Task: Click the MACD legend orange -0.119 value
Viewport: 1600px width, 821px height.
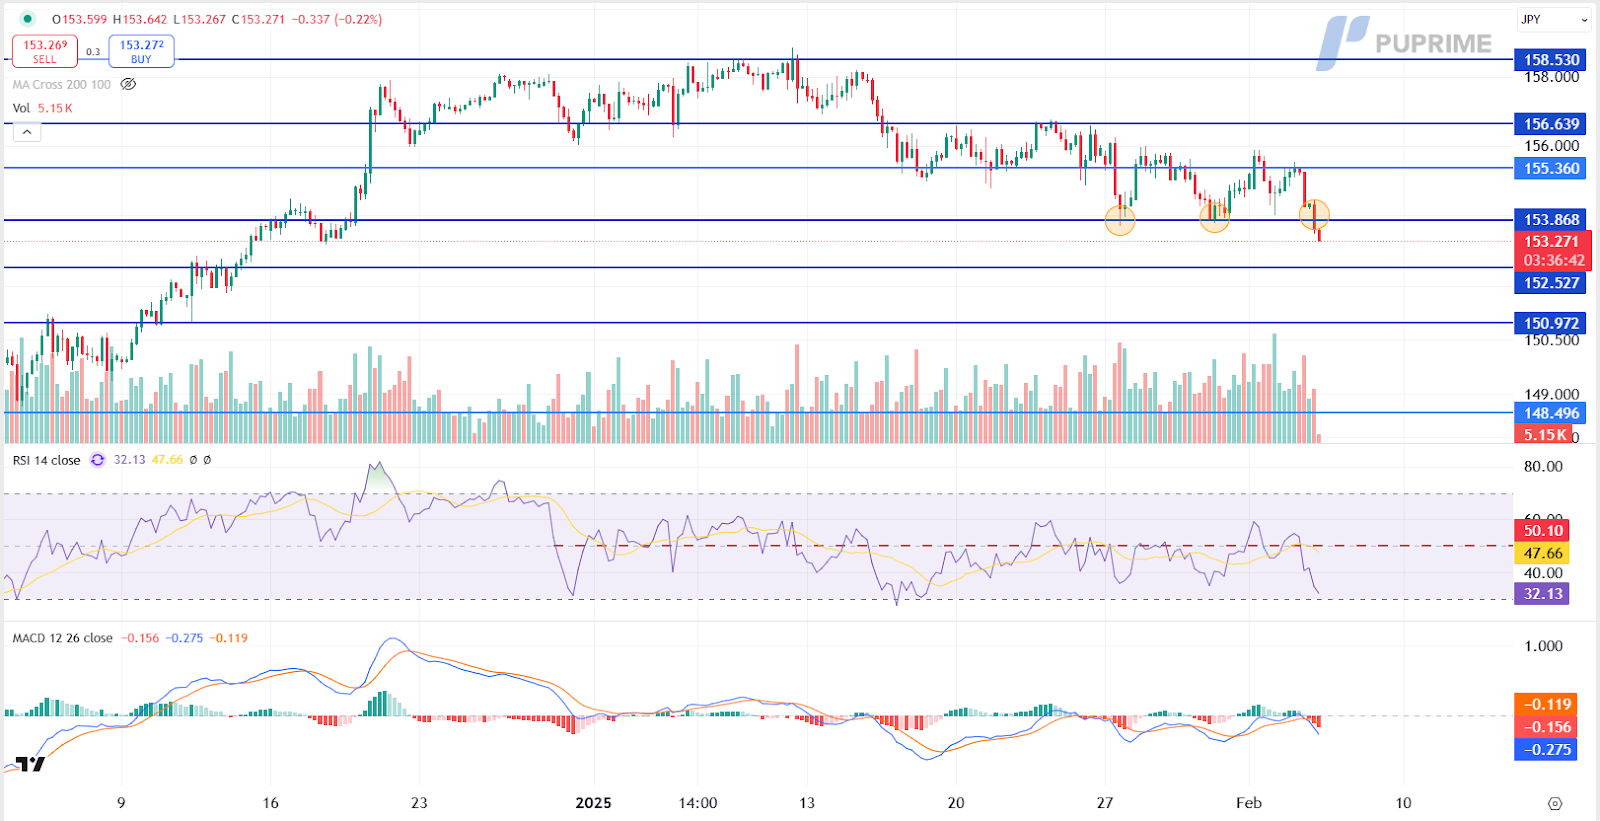Action: tap(229, 638)
